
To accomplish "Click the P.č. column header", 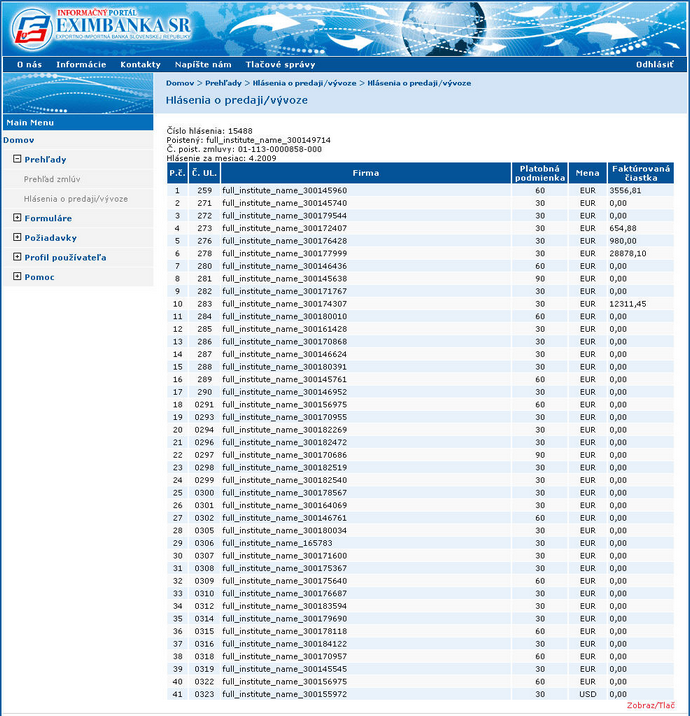I will click(177, 173).
